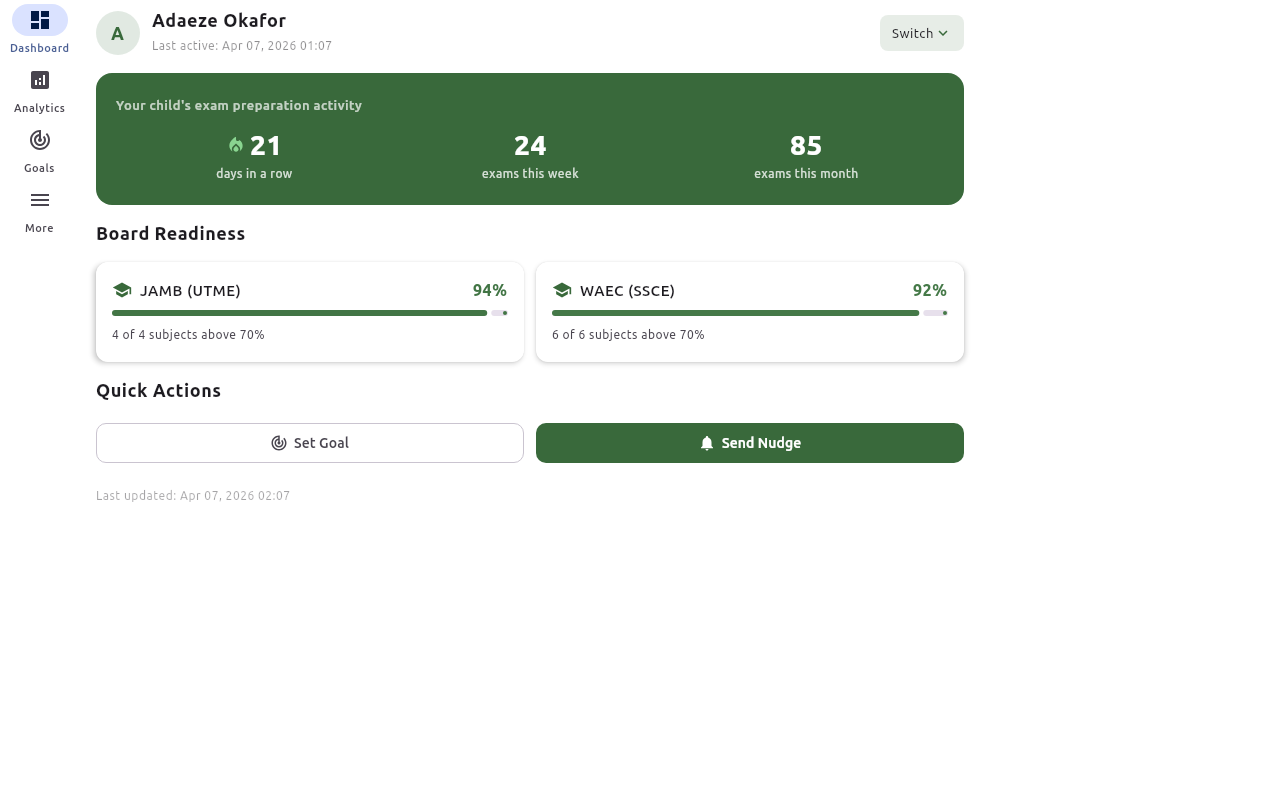1280x800 pixels.
Task: Click Send Nudge
Action: click(750, 443)
